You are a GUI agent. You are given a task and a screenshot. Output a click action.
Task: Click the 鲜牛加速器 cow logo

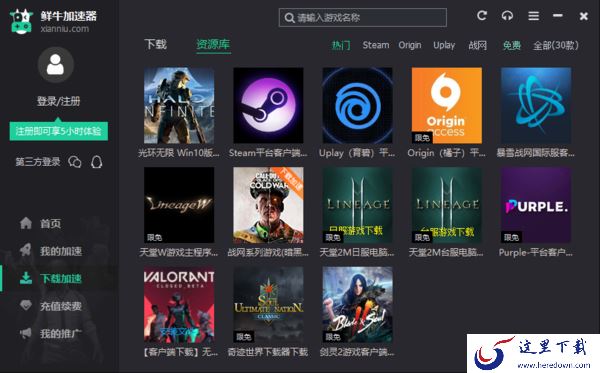21,21
